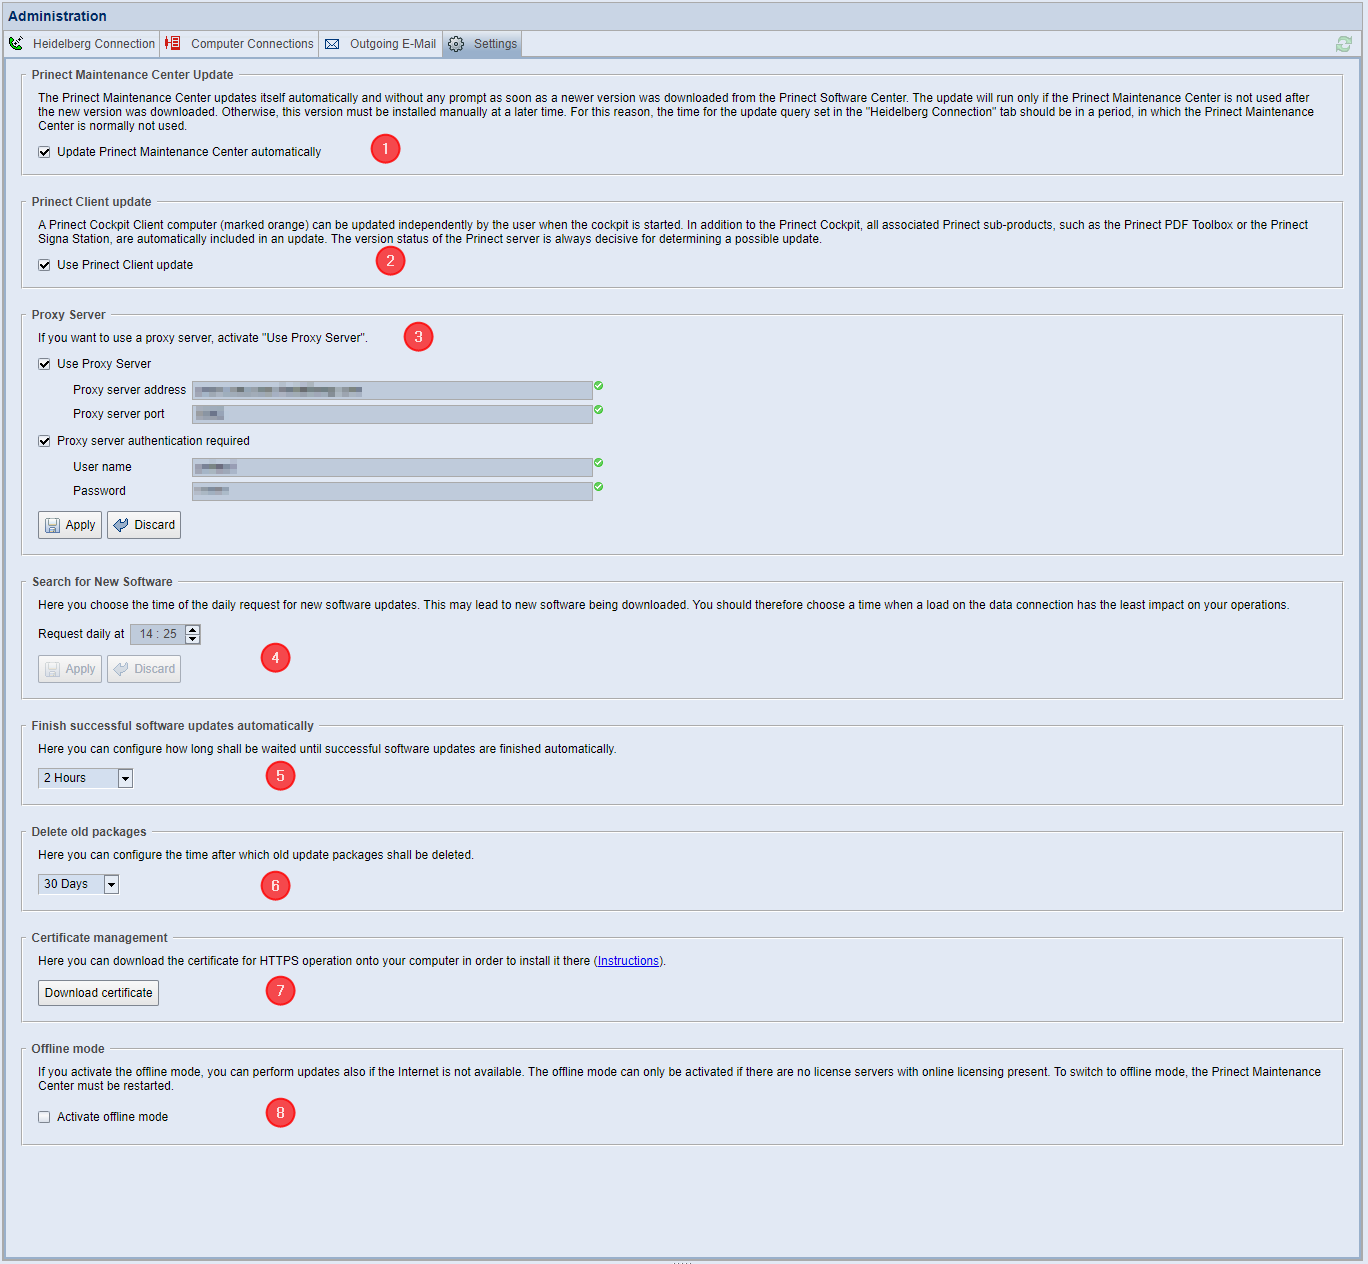1368x1264 pixels.
Task: Click the Settings gear icon
Action: 456,44
